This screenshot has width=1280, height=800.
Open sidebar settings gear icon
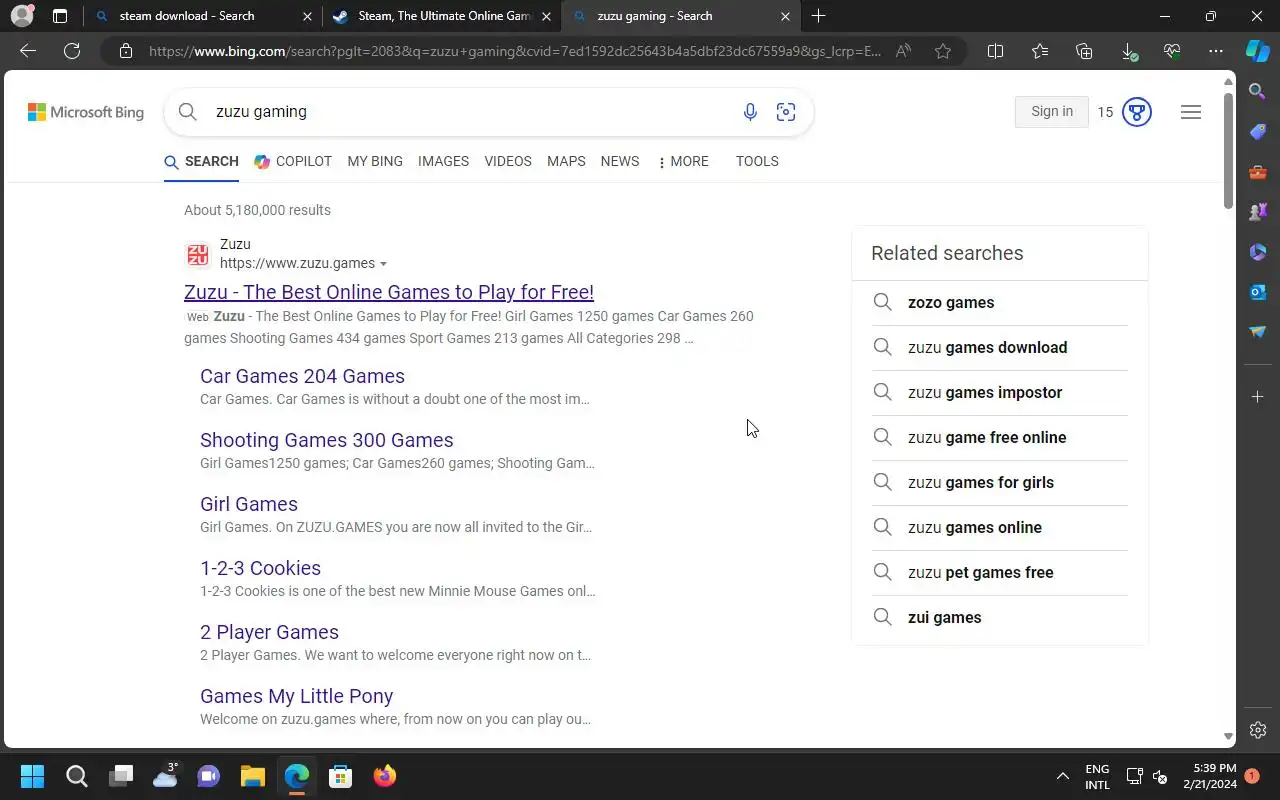coord(1258,730)
